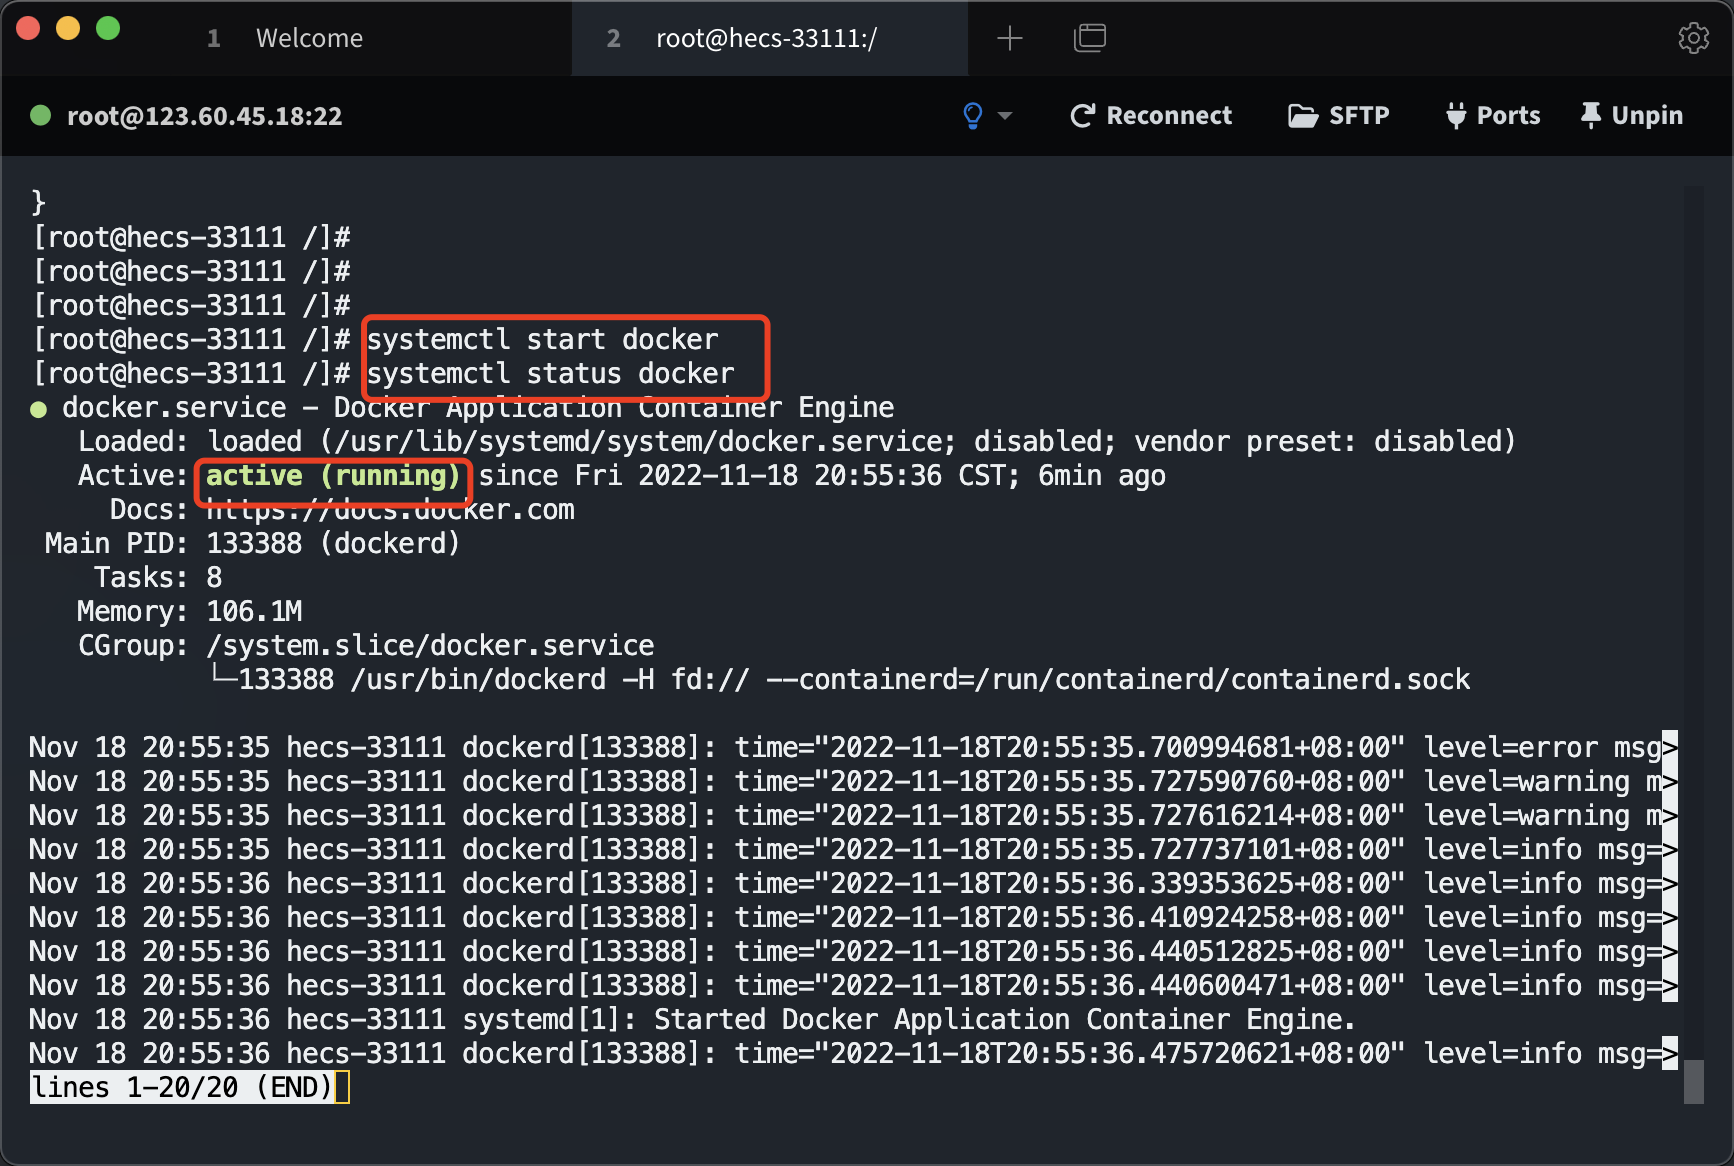Switch to the Welcome tab
This screenshot has width=1734, height=1166.
pyautogui.click(x=309, y=38)
